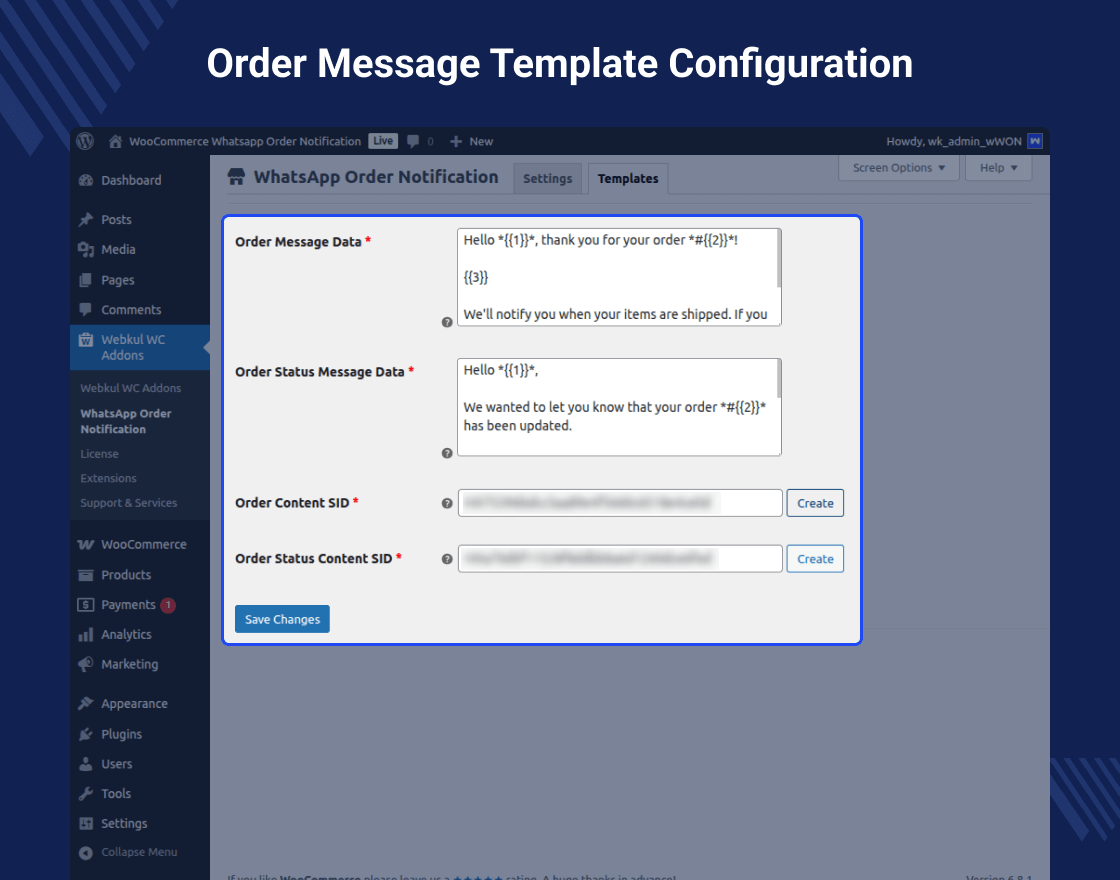Click the user avatar in admin bar

pos(1034,141)
